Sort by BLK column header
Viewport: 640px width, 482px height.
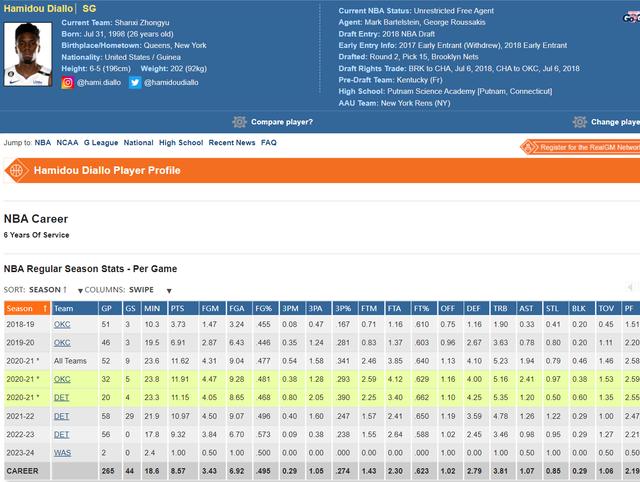point(581,309)
